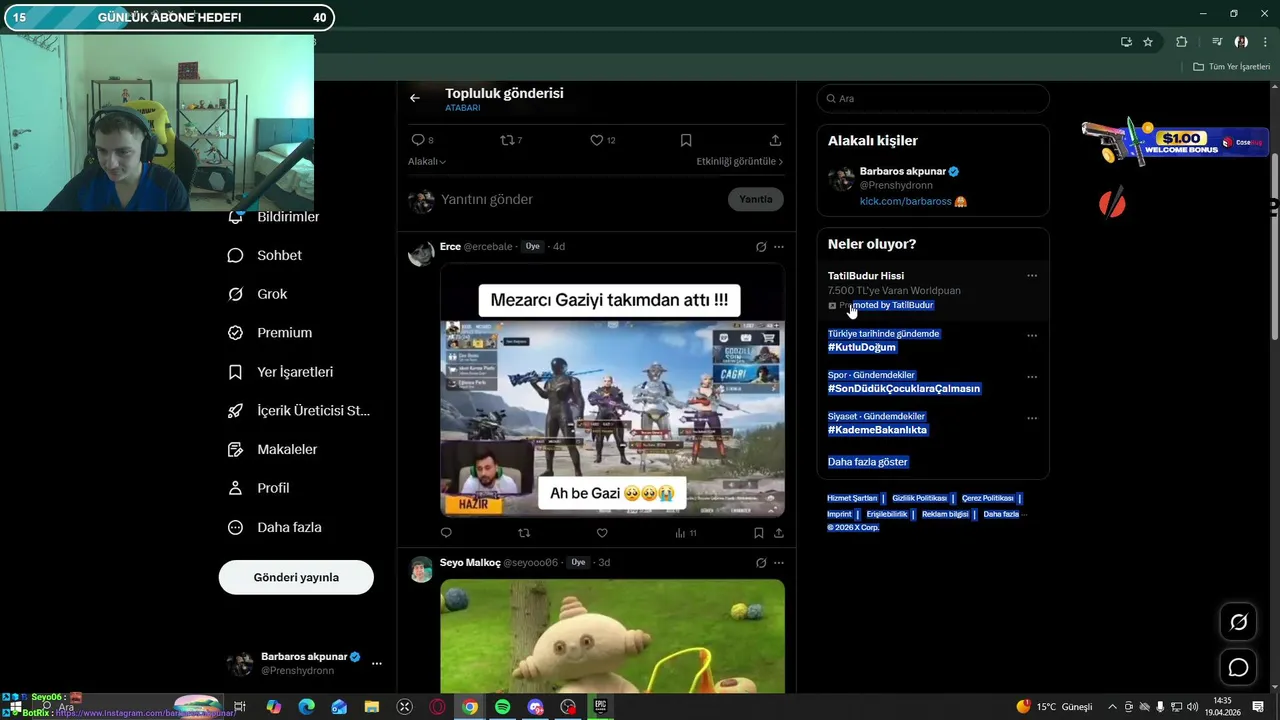This screenshot has height=720, width=1280.
Task: Open the kick.com/barbaross link
Action: pyautogui.click(x=905, y=201)
